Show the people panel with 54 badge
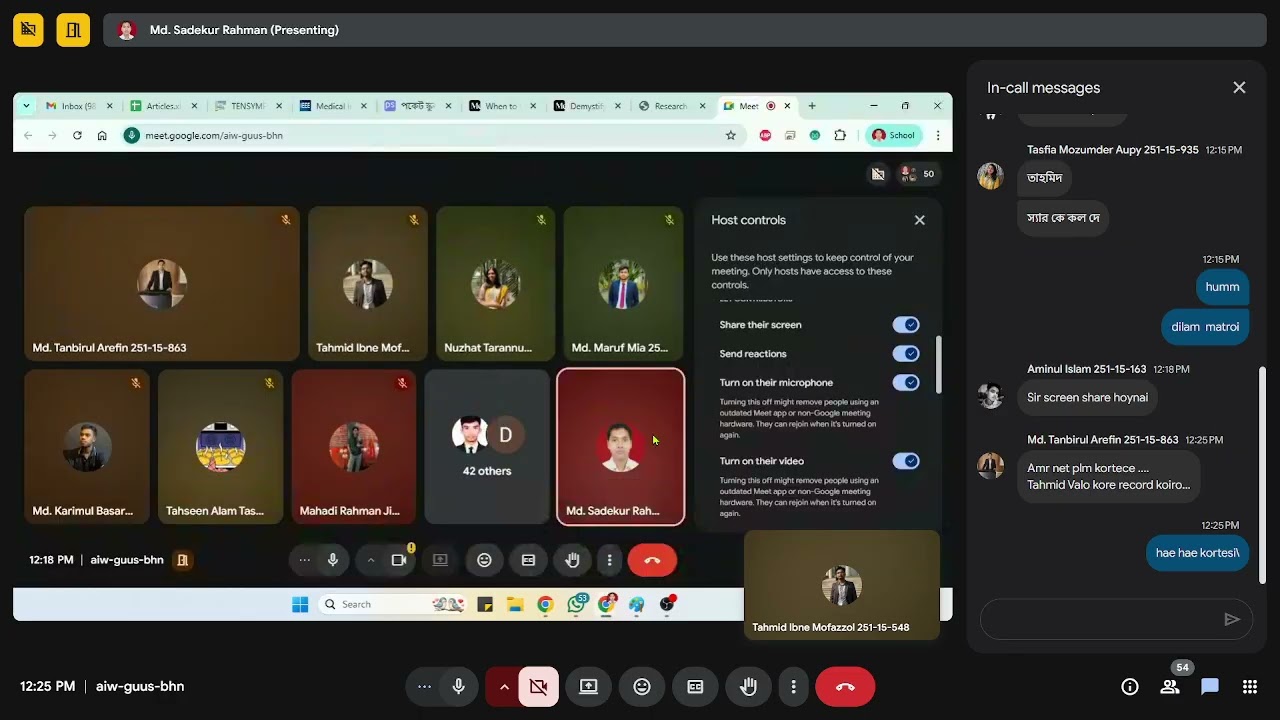Viewport: 1280px width, 720px height. click(1170, 687)
